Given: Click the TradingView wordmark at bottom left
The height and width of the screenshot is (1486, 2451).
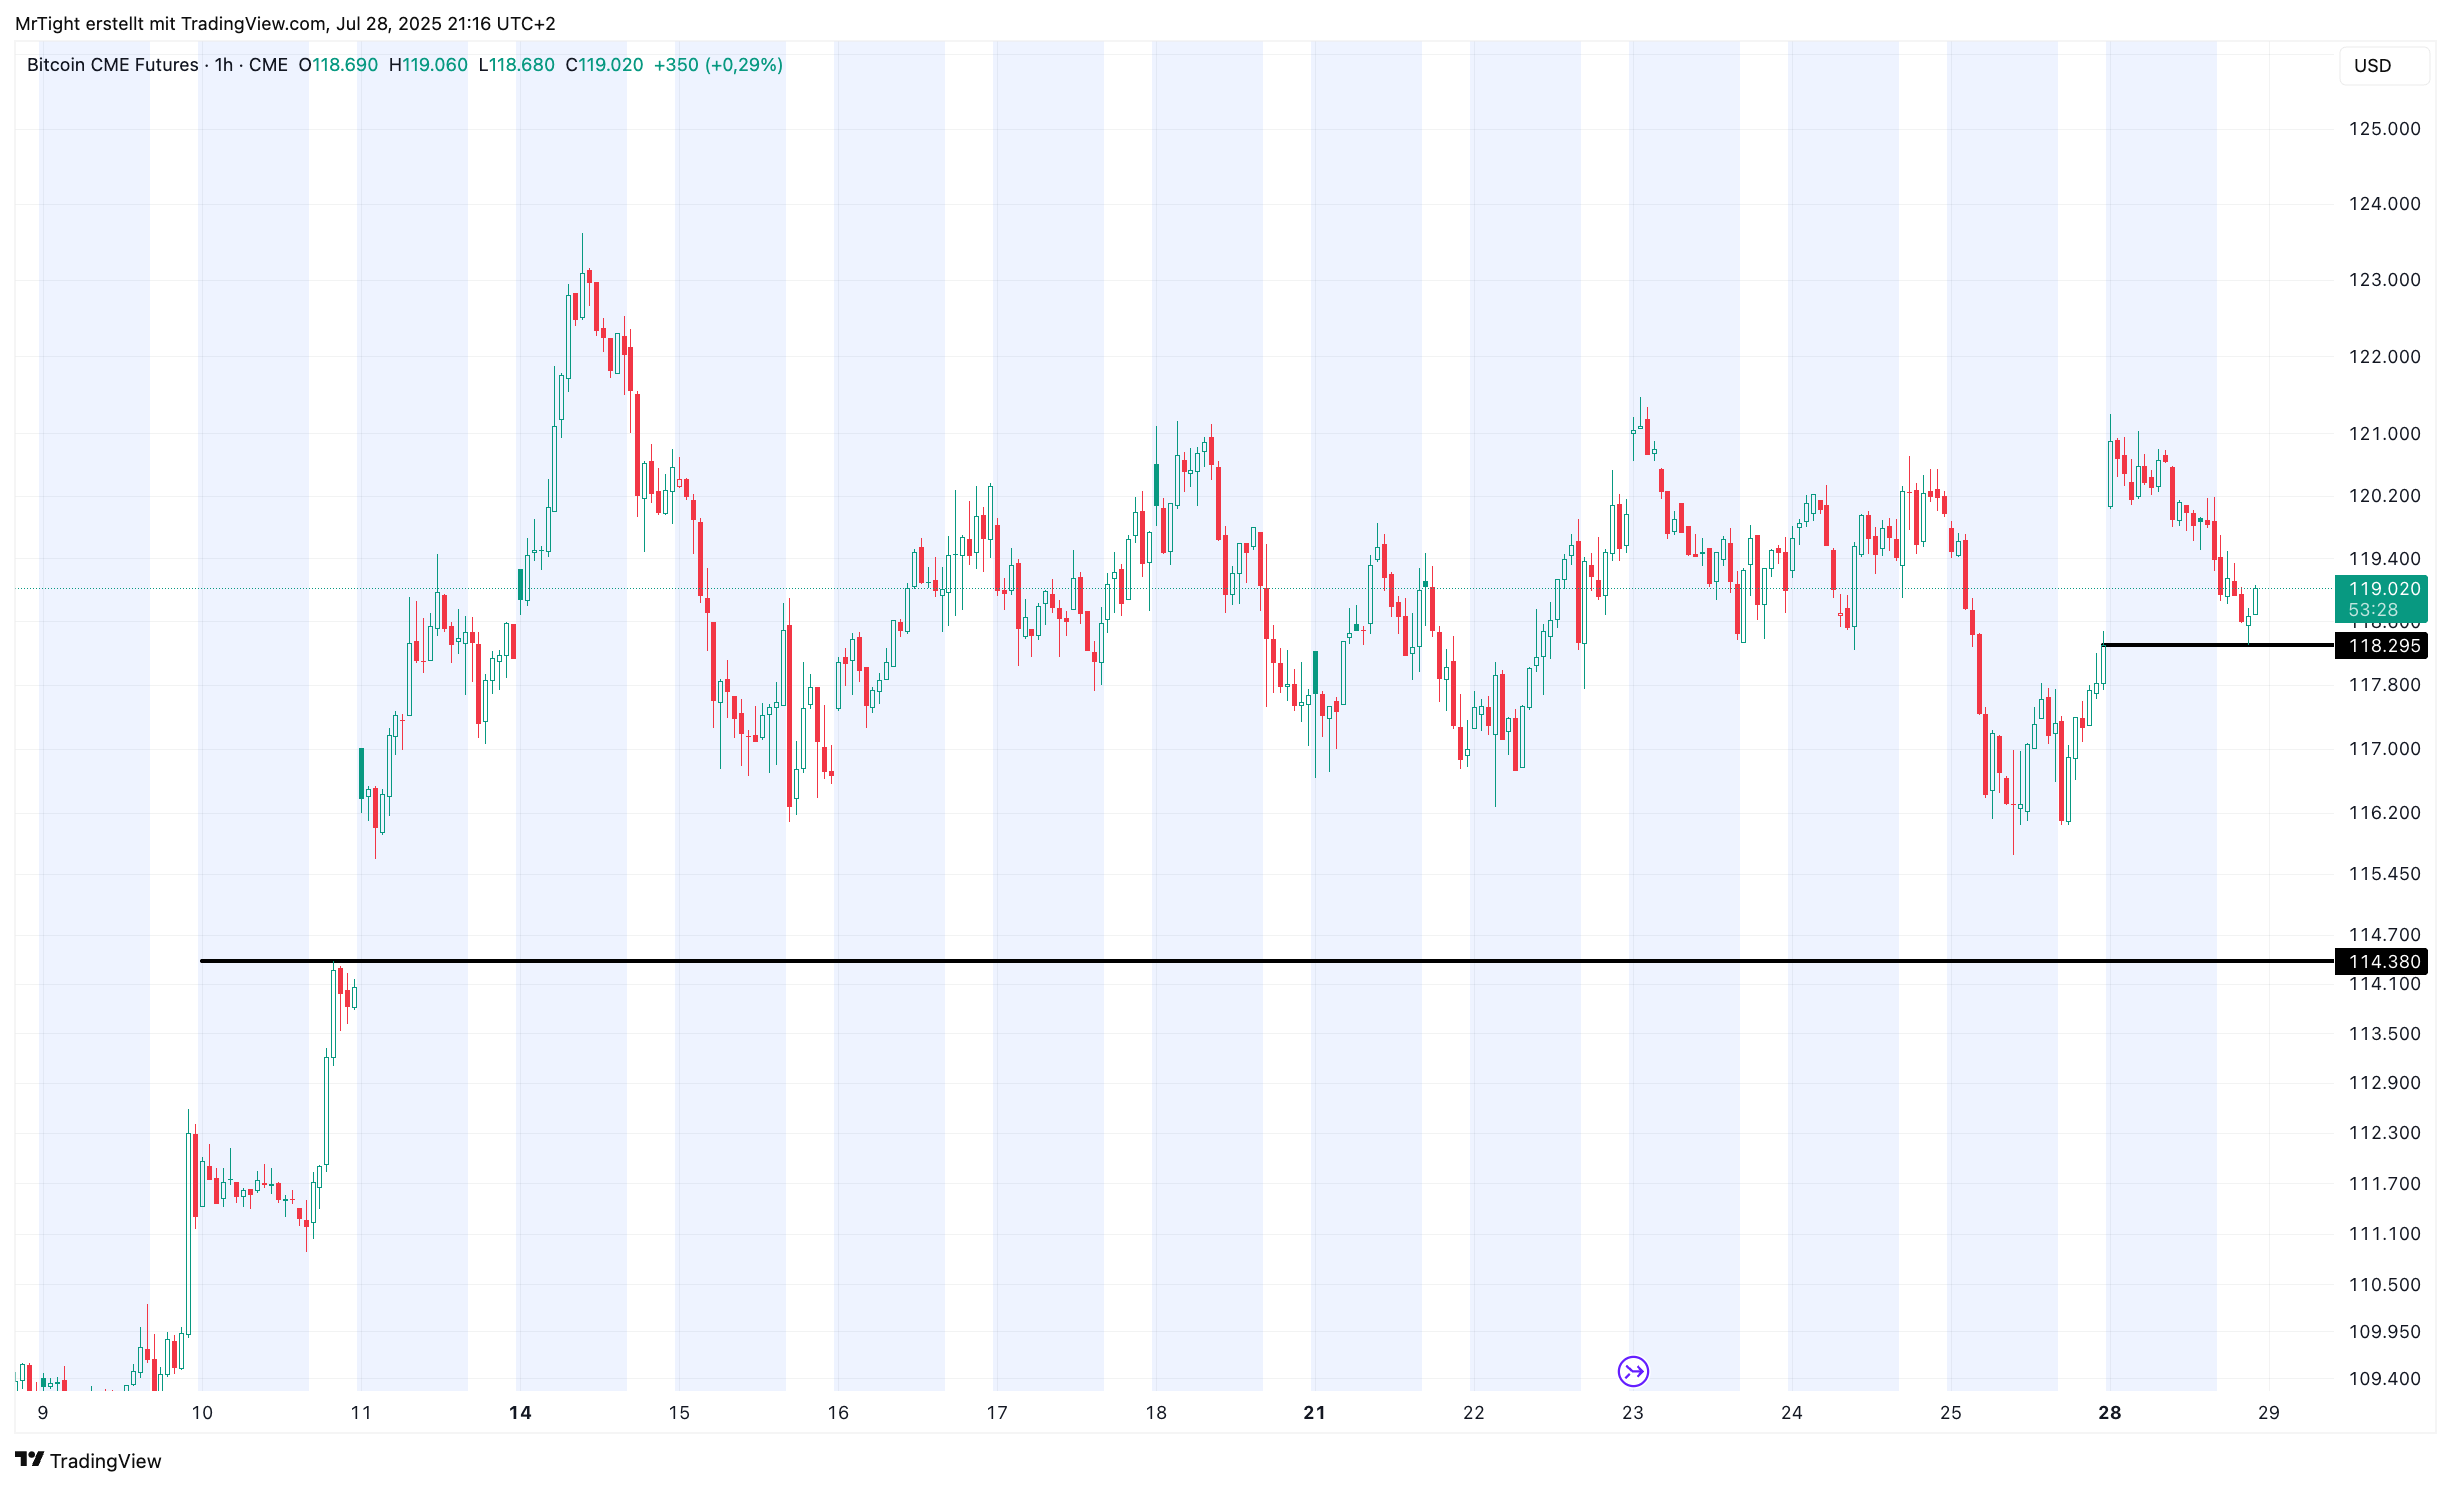Looking at the screenshot, I should click(x=105, y=1461).
